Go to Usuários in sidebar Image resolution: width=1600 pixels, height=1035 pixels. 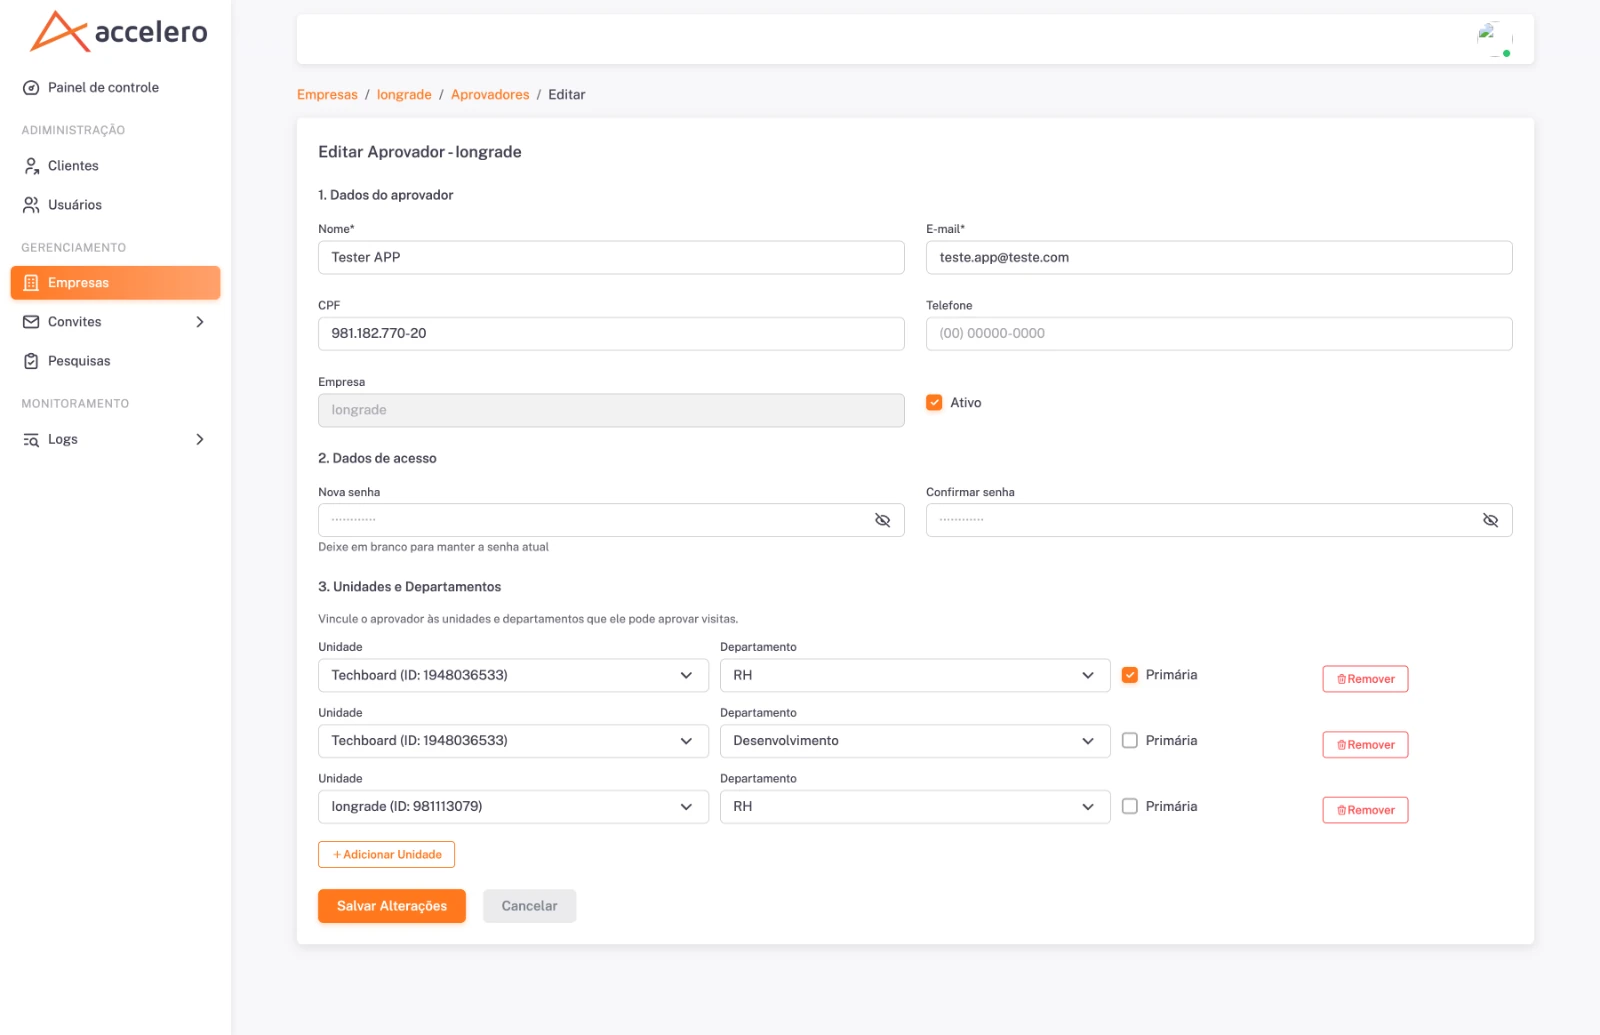115,205
